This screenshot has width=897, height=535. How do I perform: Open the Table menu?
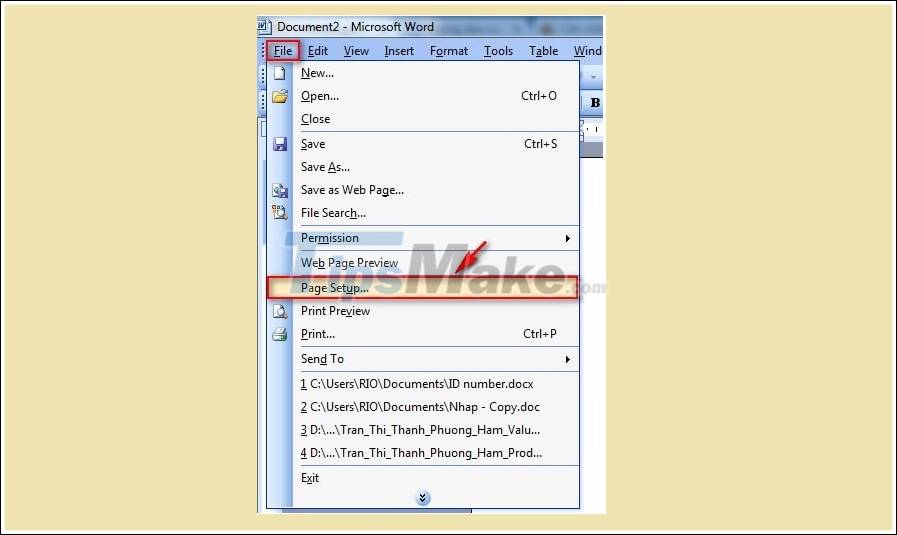(543, 51)
